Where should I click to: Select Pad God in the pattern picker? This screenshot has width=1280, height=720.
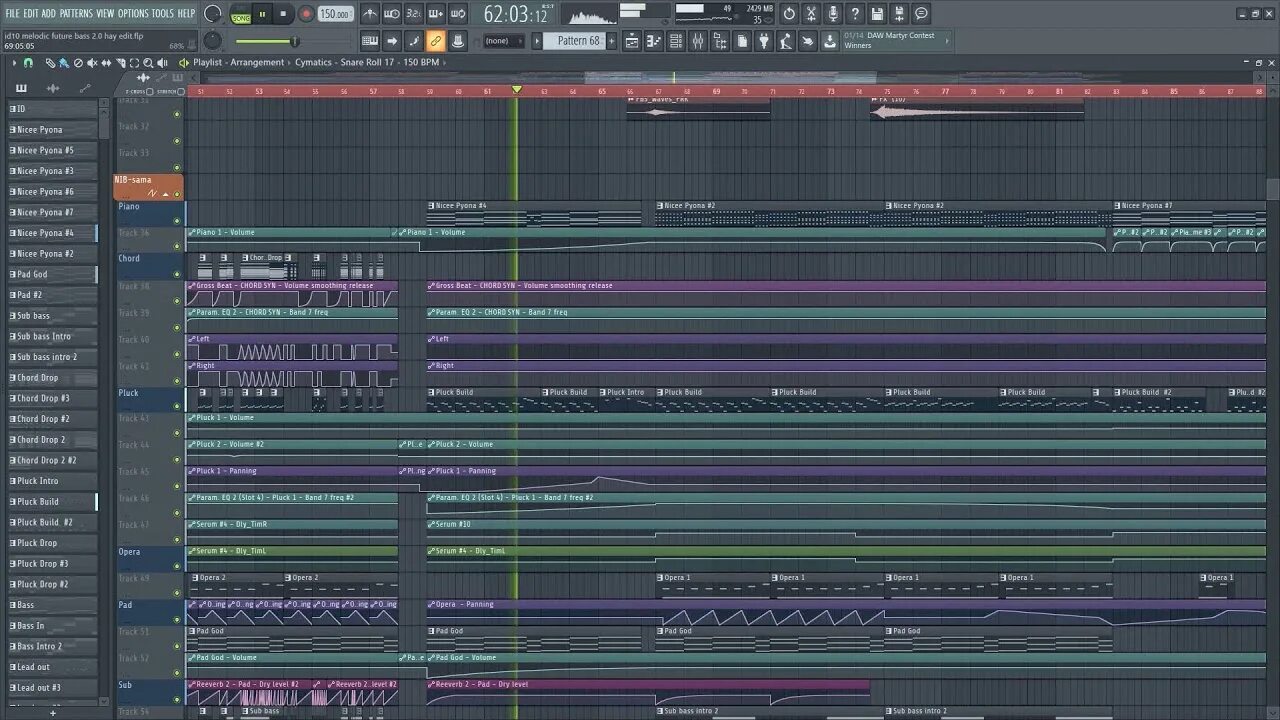53,274
